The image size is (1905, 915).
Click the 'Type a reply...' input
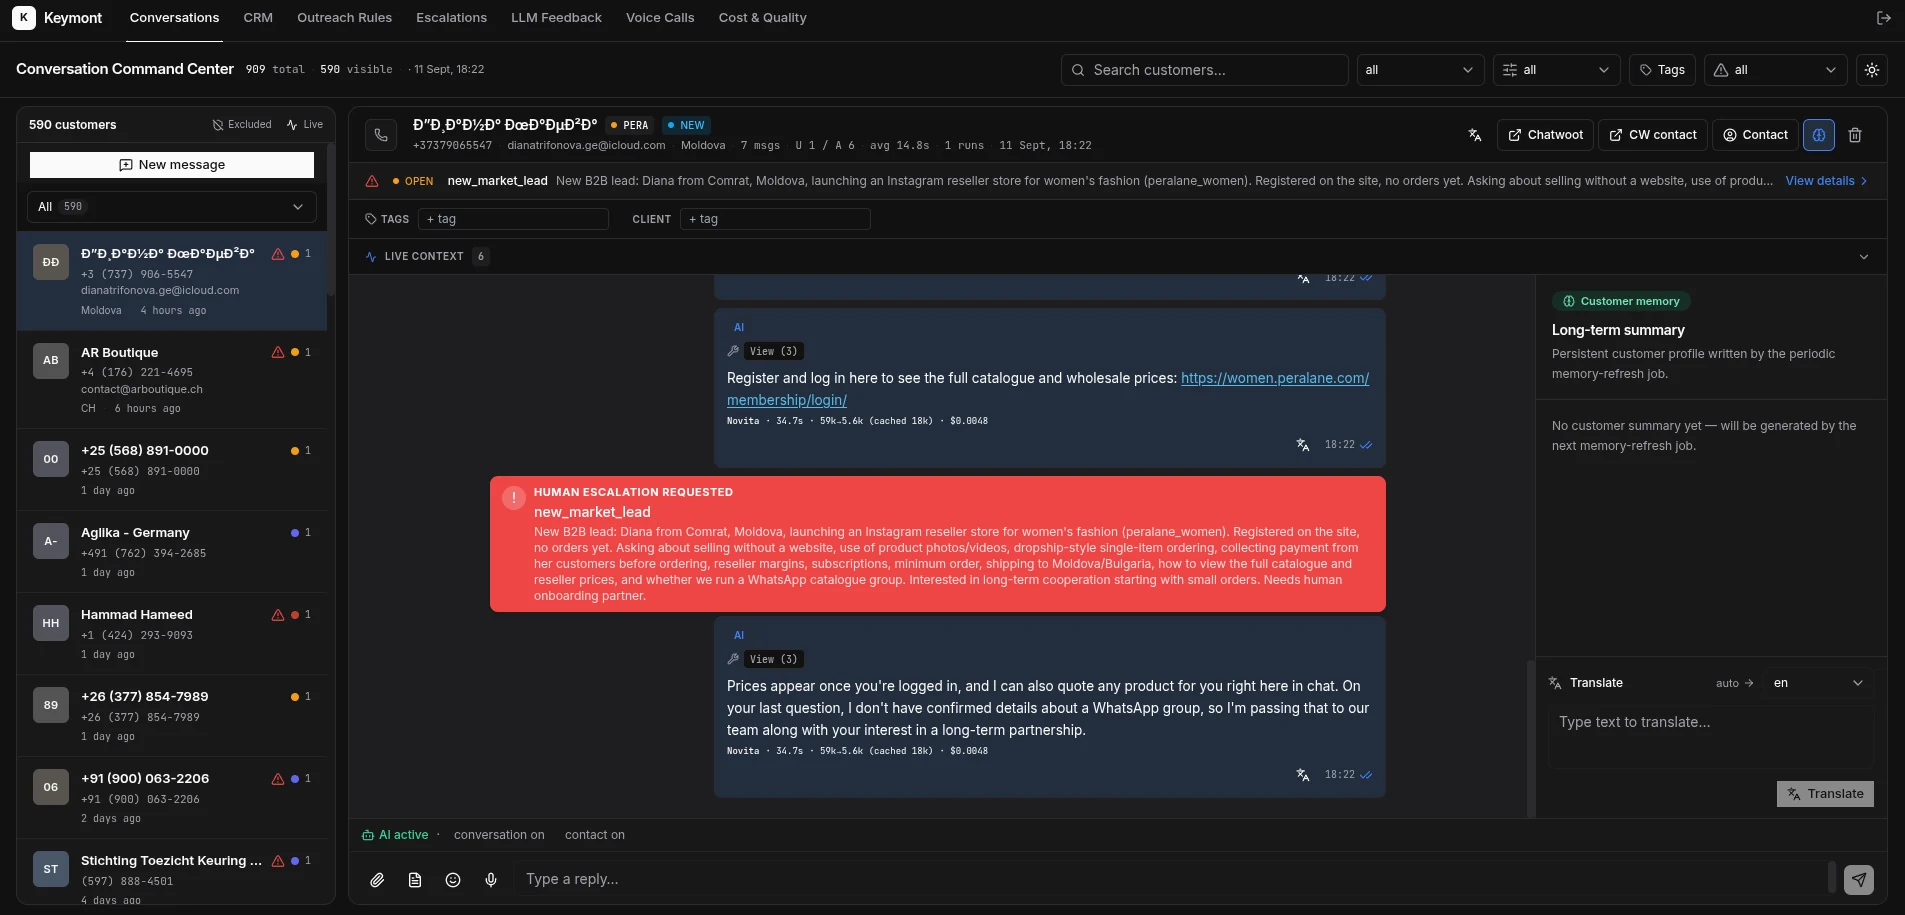pyautogui.click(x=1170, y=880)
